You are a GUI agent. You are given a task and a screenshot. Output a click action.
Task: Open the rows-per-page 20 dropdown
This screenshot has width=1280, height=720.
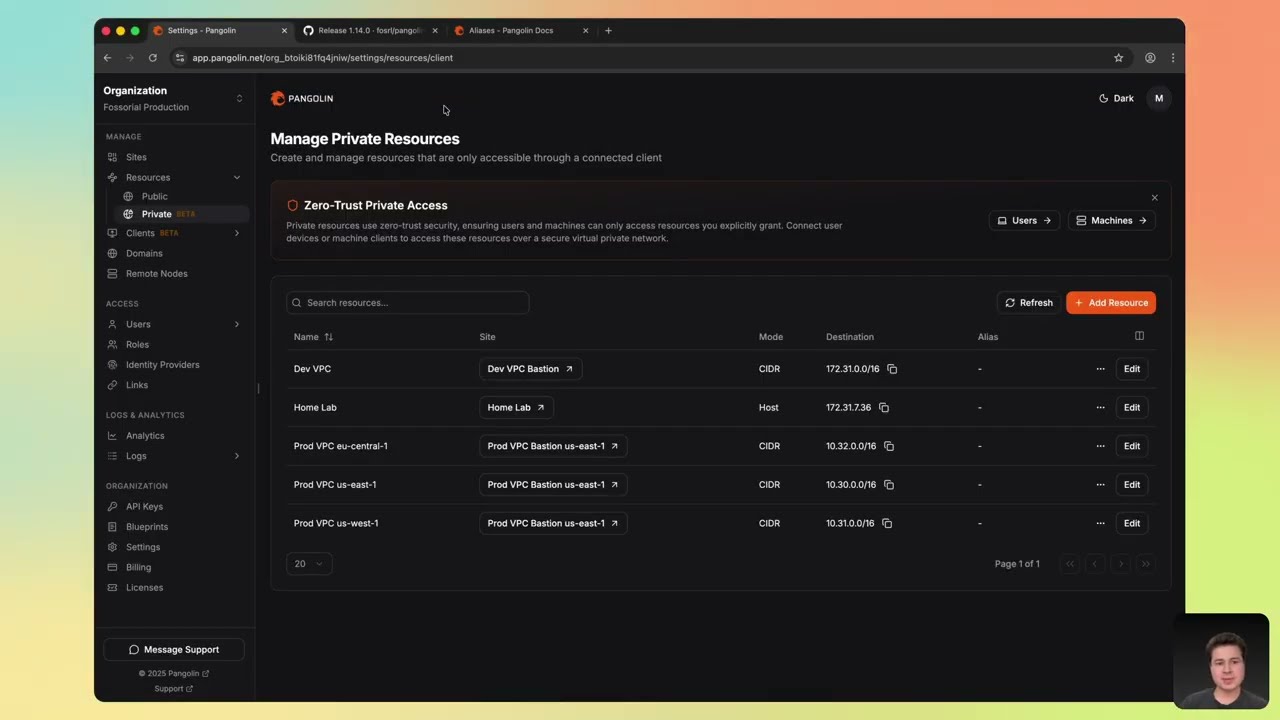coord(309,564)
